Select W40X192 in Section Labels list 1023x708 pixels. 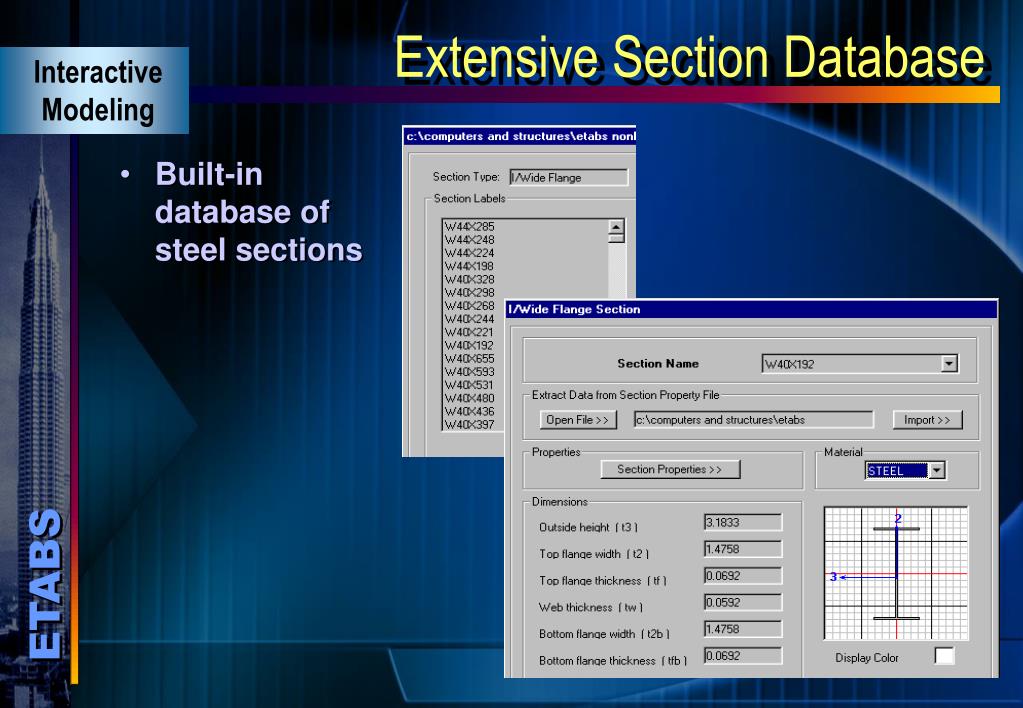[470, 345]
